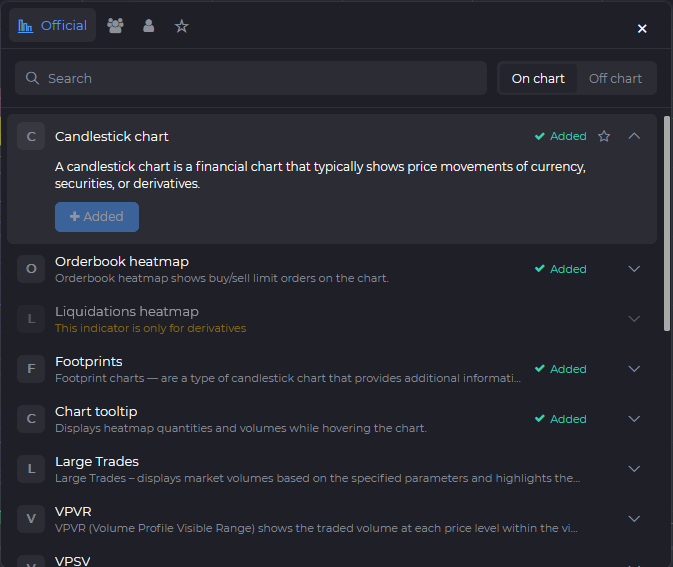
Task: Expand the Liquidations heatmap entry
Action: pyautogui.click(x=634, y=318)
